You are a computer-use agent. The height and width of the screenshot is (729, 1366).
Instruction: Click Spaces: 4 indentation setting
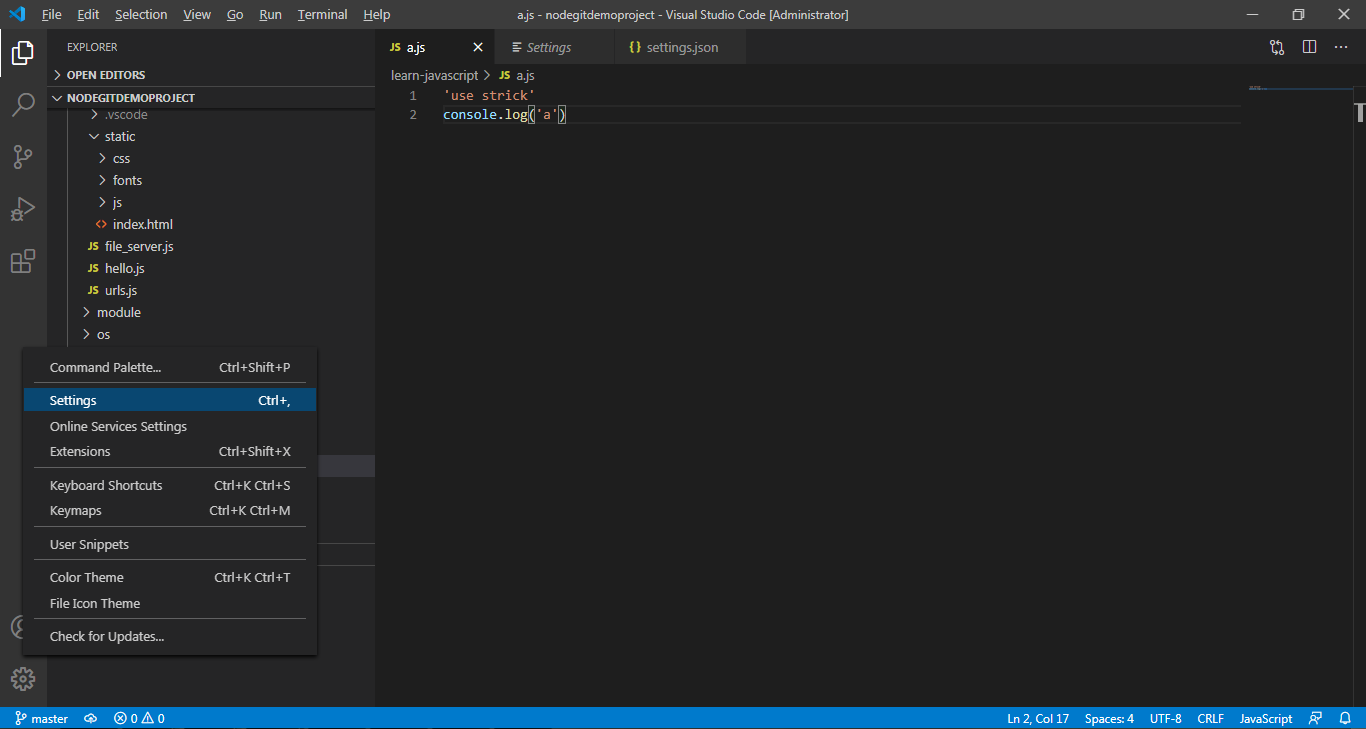pos(1109,718)
